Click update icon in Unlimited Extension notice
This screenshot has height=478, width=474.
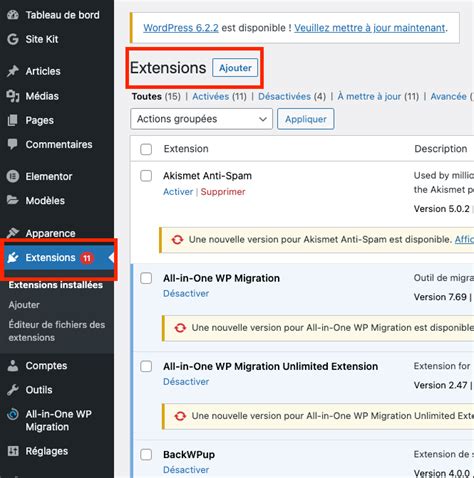point(180,416)
